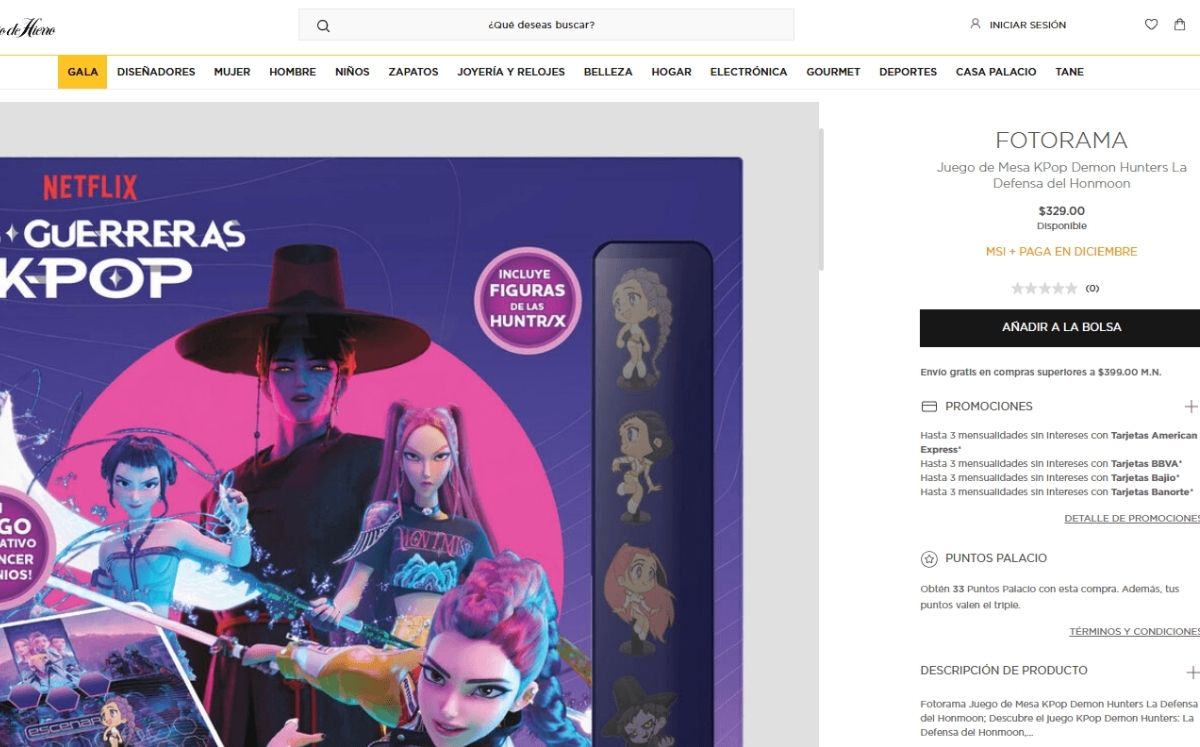1200x747 pixels.
Task: Open the HOMBRE menu
Action: point(293,72)
